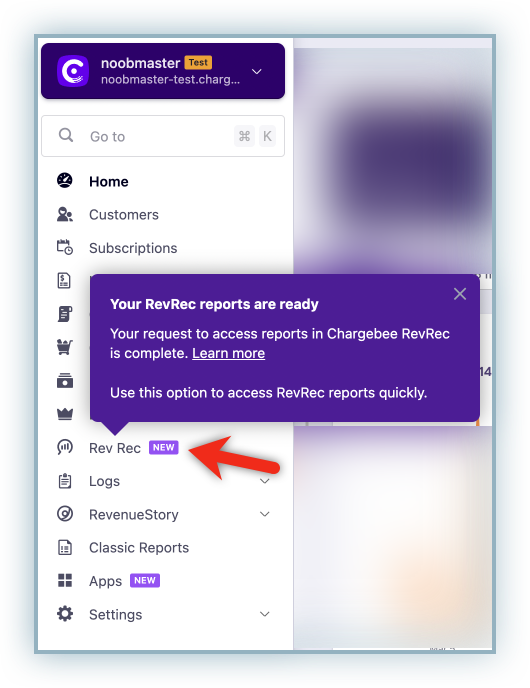530x688 pixels.
Task: Click the shopping cart sidebar icon
Action: [x=64, y=347]
